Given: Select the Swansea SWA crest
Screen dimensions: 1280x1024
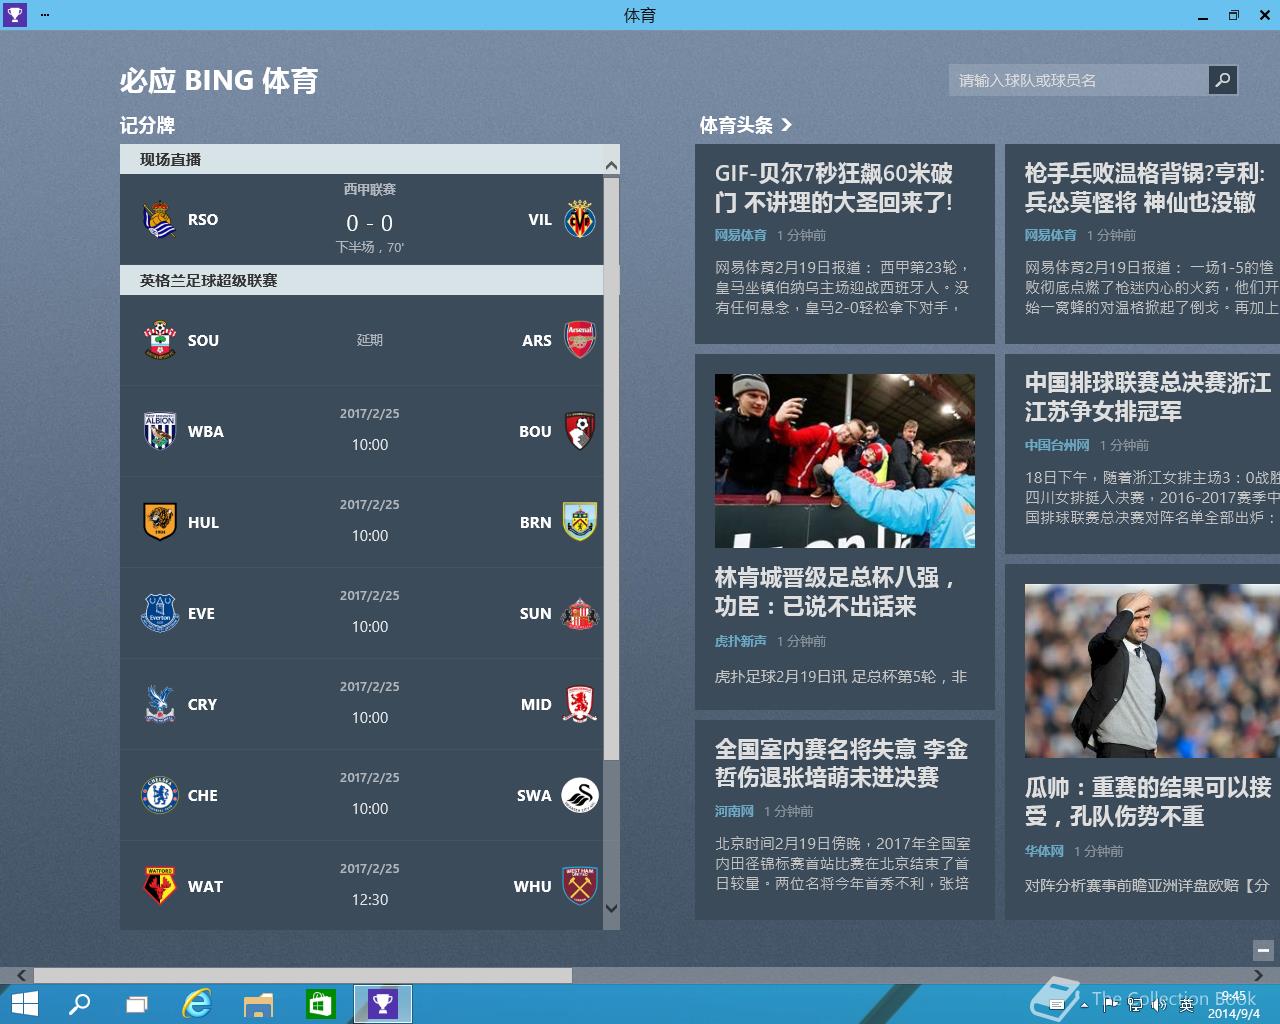Looking at the screenshot, I should click(580, 795).
